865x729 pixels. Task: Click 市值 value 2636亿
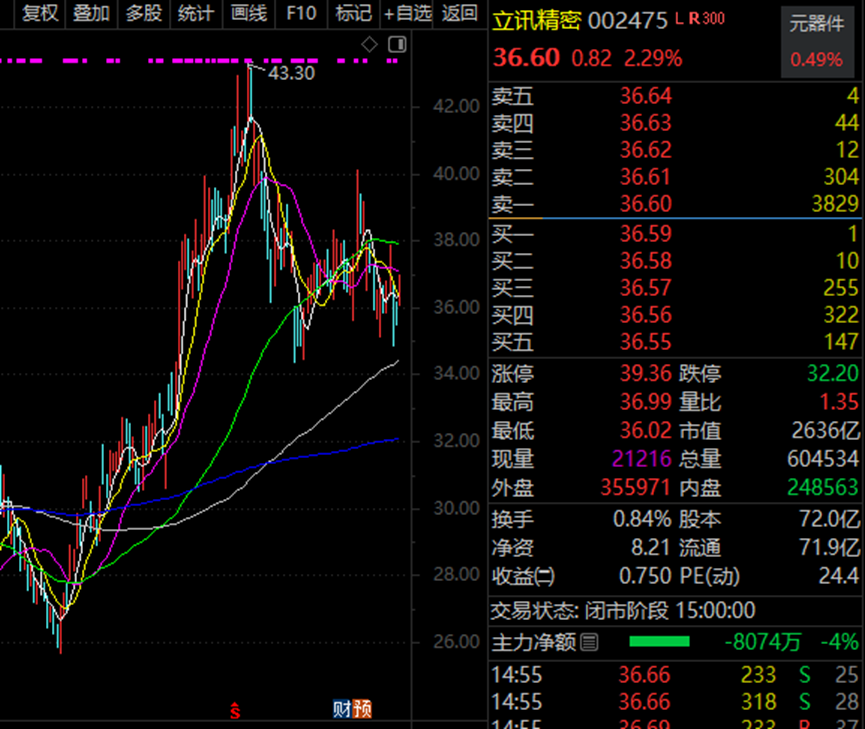pos(825,430)
